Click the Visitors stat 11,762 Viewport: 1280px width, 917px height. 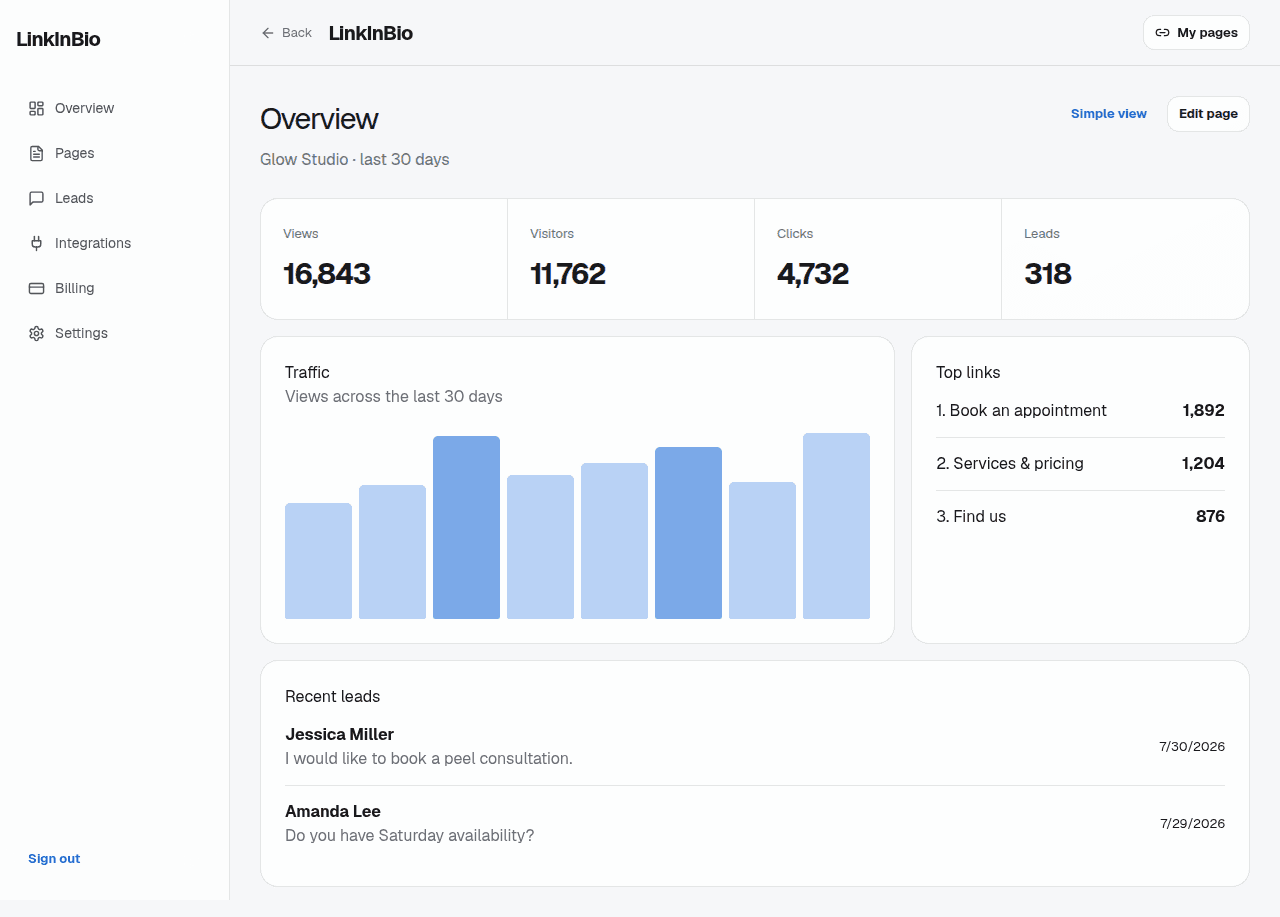tap(568, 274)
